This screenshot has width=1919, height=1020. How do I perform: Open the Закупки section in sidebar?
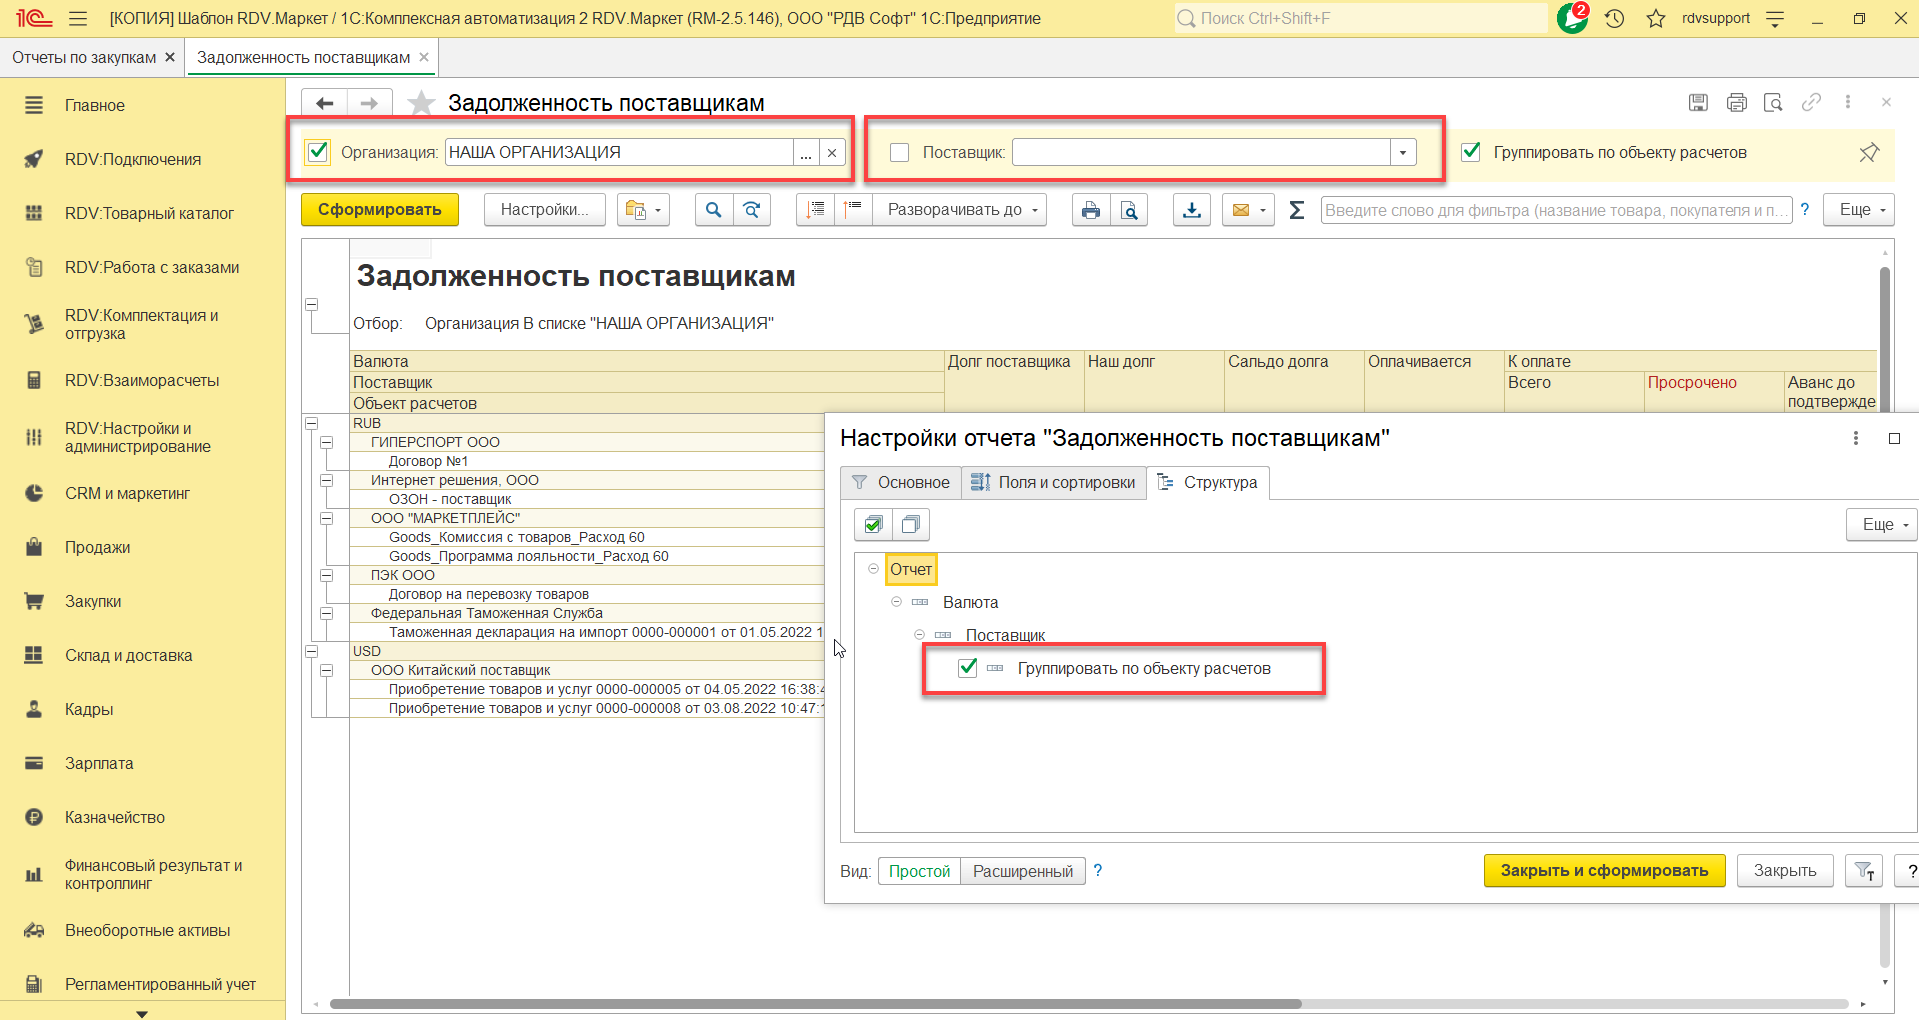point(93,601)
